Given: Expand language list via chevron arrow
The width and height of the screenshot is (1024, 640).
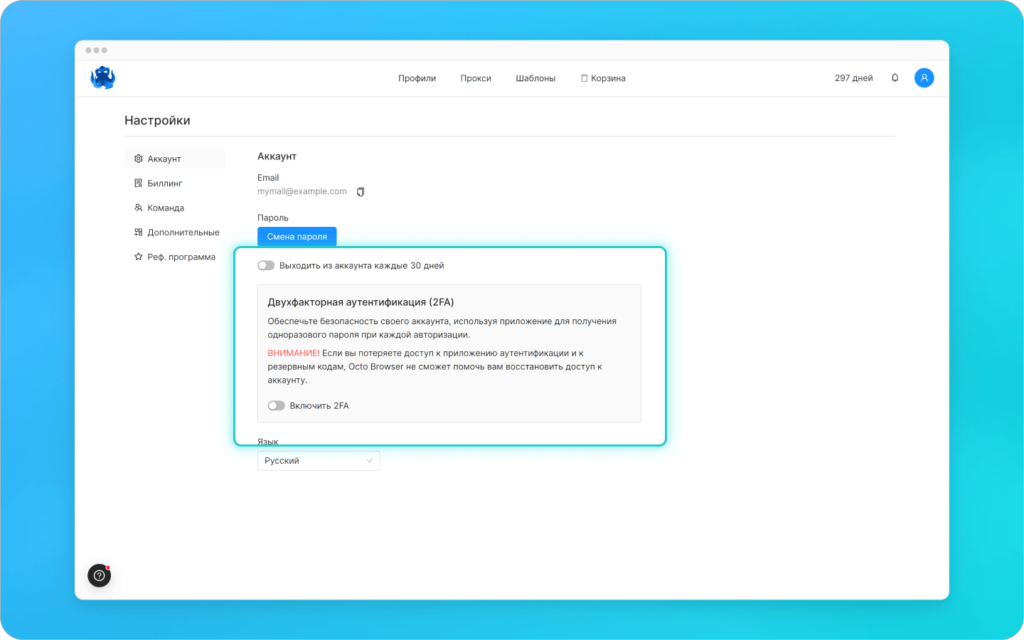Looking at the screenshot, I should [369, 461].
